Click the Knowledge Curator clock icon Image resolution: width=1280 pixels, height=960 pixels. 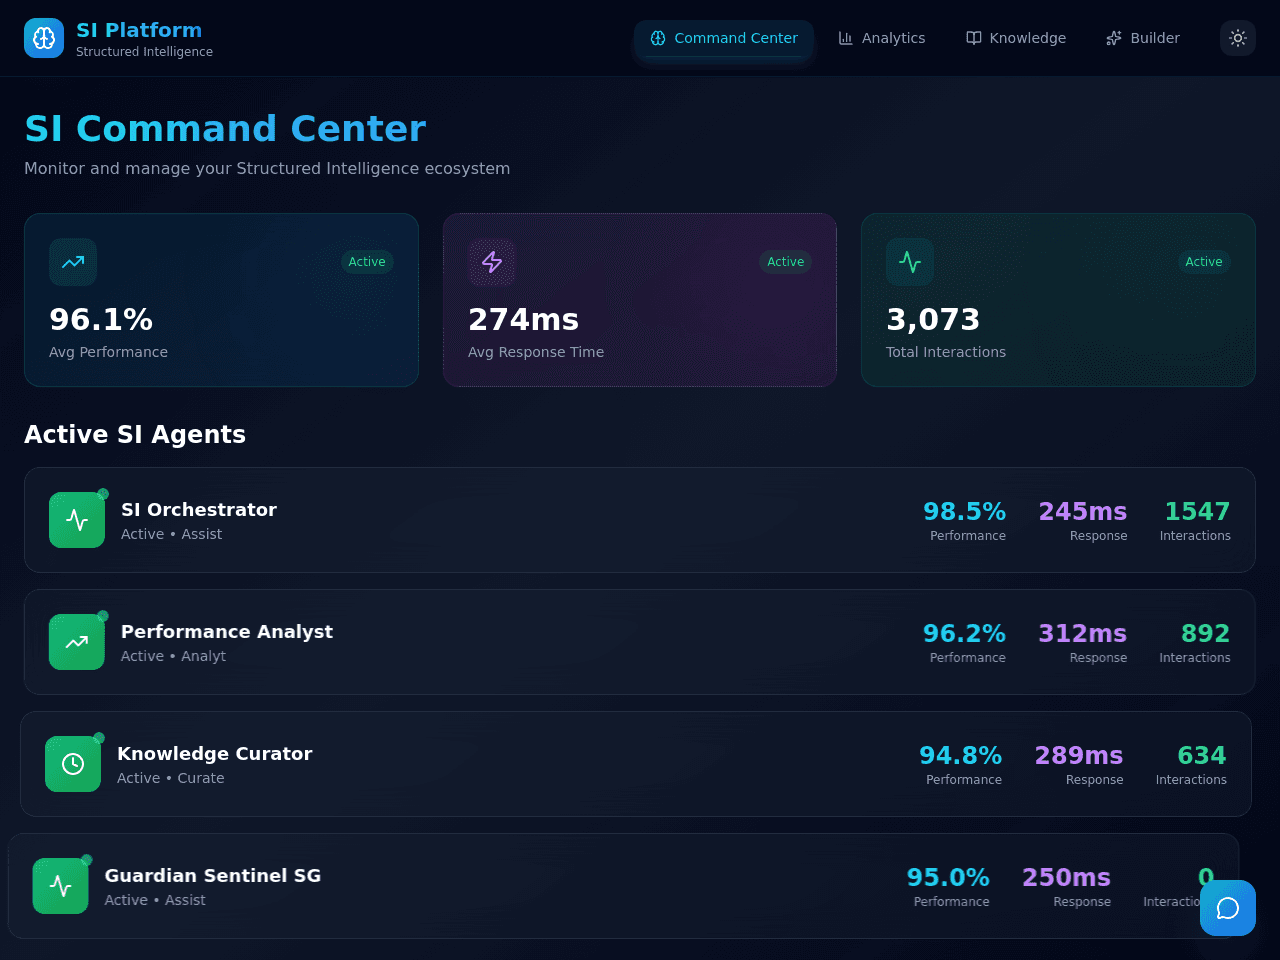tap(73, 764)
